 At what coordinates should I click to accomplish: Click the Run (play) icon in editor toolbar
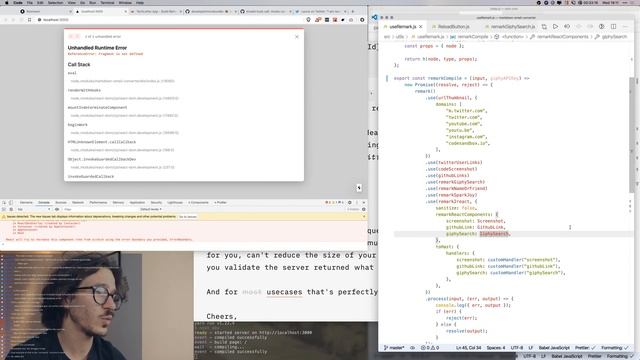click(x=556, y=27)
